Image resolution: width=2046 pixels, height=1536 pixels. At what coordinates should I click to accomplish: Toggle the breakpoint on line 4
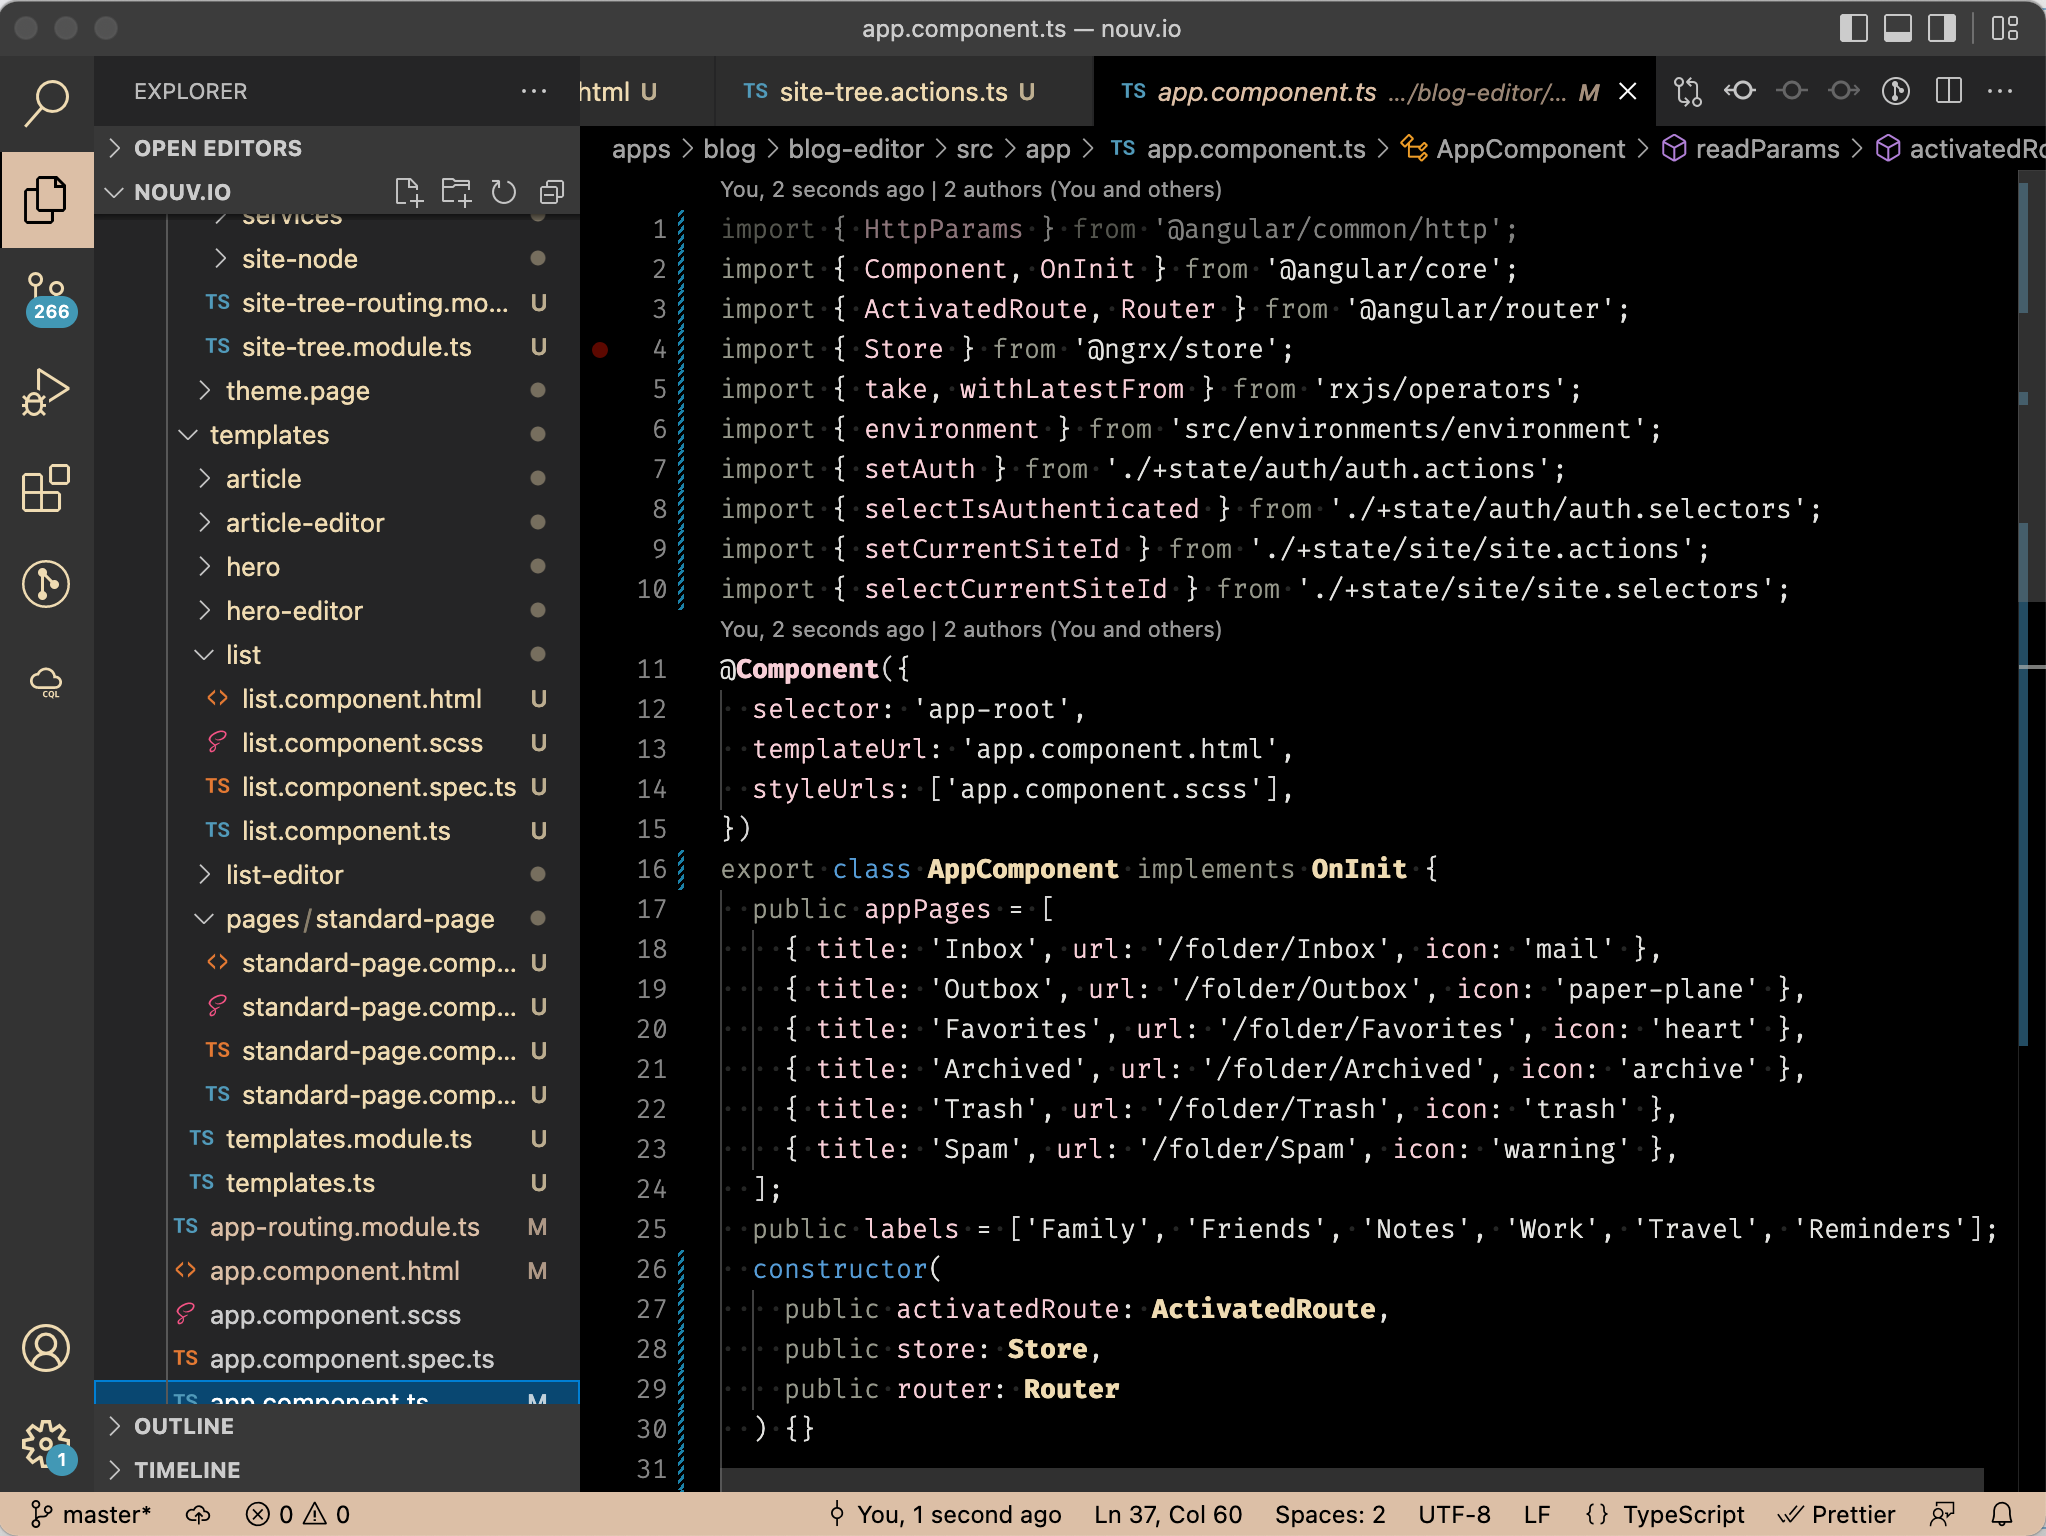600,349
